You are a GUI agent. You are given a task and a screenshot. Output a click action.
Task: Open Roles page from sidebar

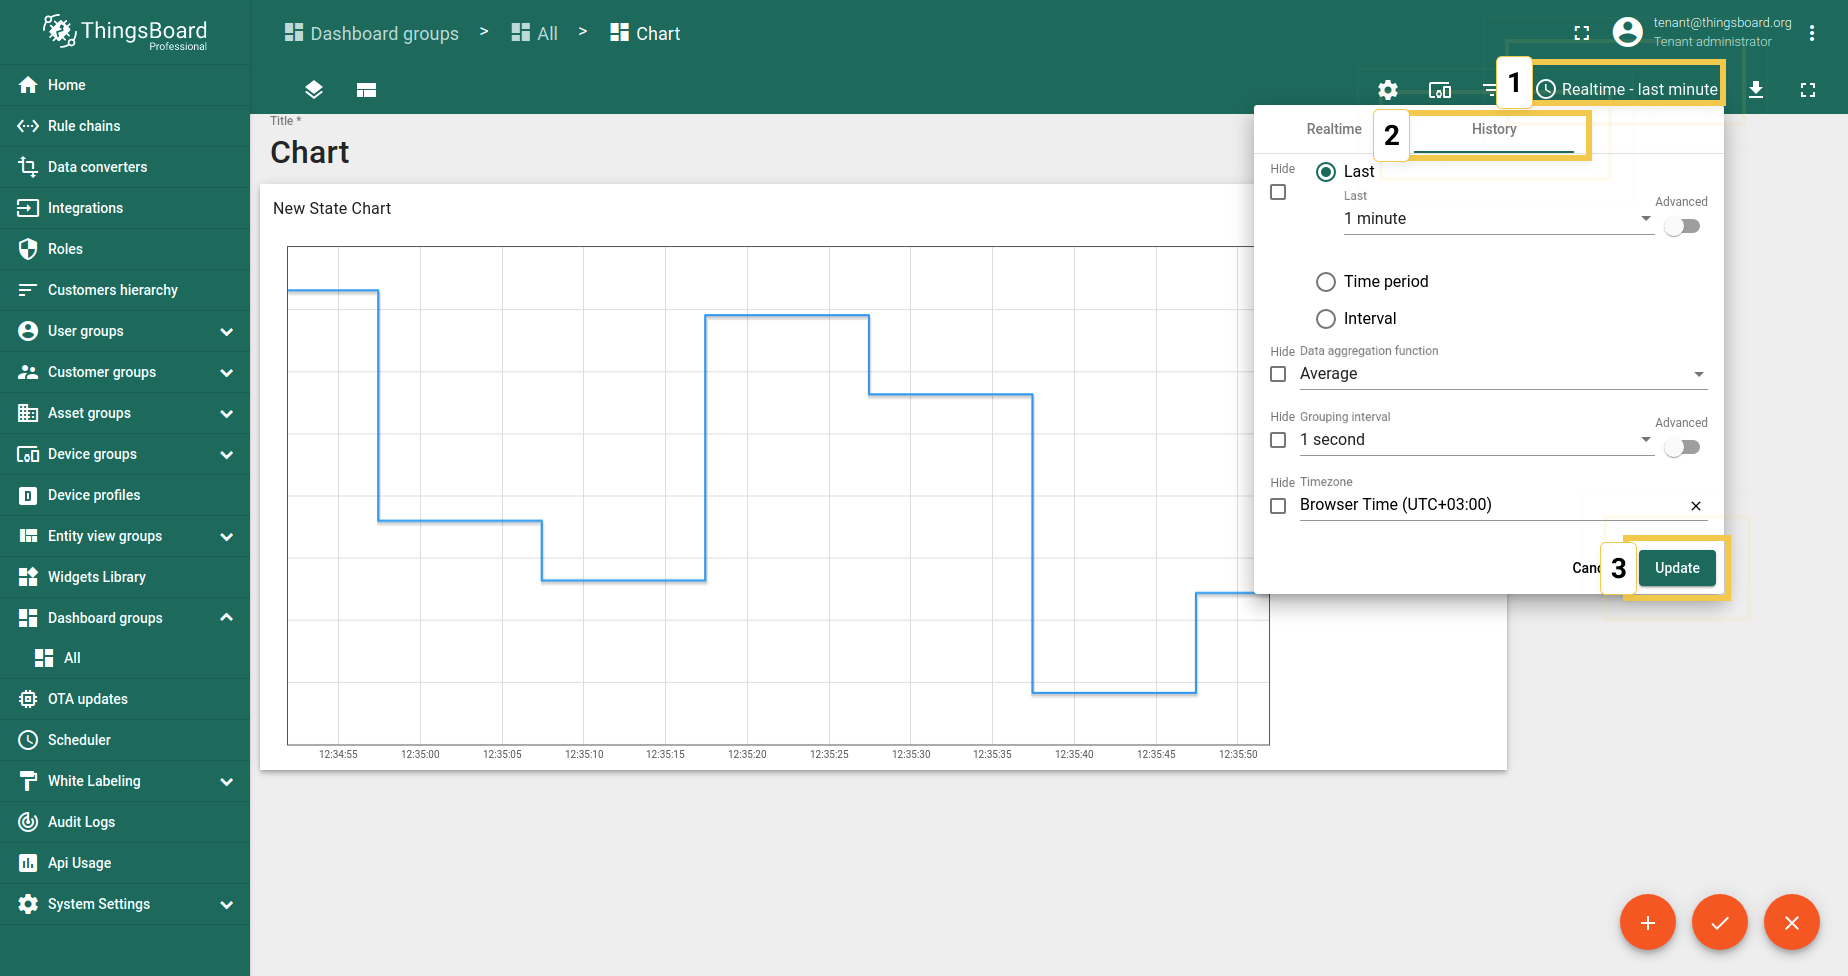coord(125,249)
